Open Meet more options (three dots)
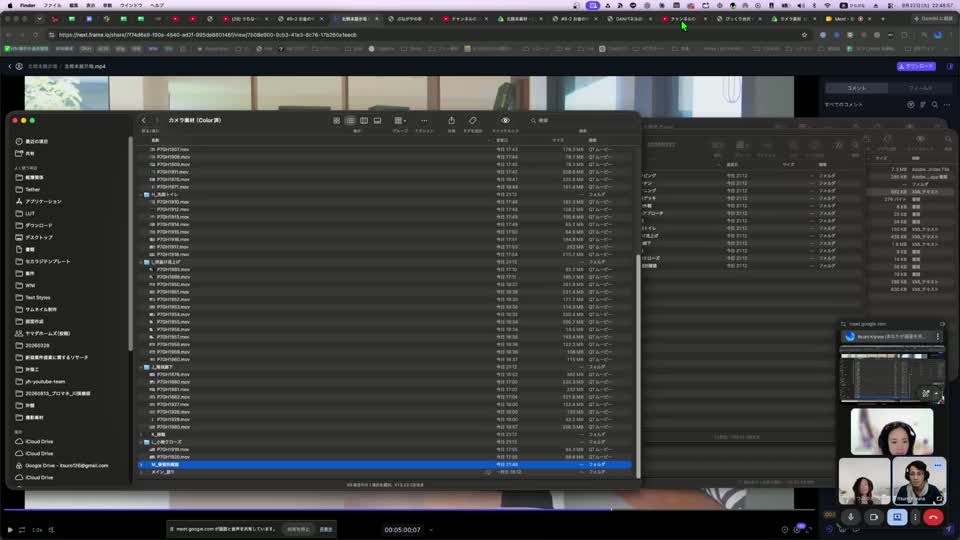This screenshot has width=960, height=540. 915,517
